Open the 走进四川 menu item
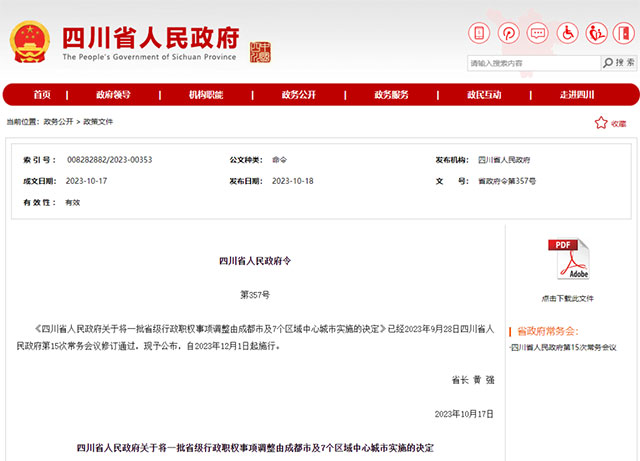Viewport: 640px width, 461px height. 577,95
